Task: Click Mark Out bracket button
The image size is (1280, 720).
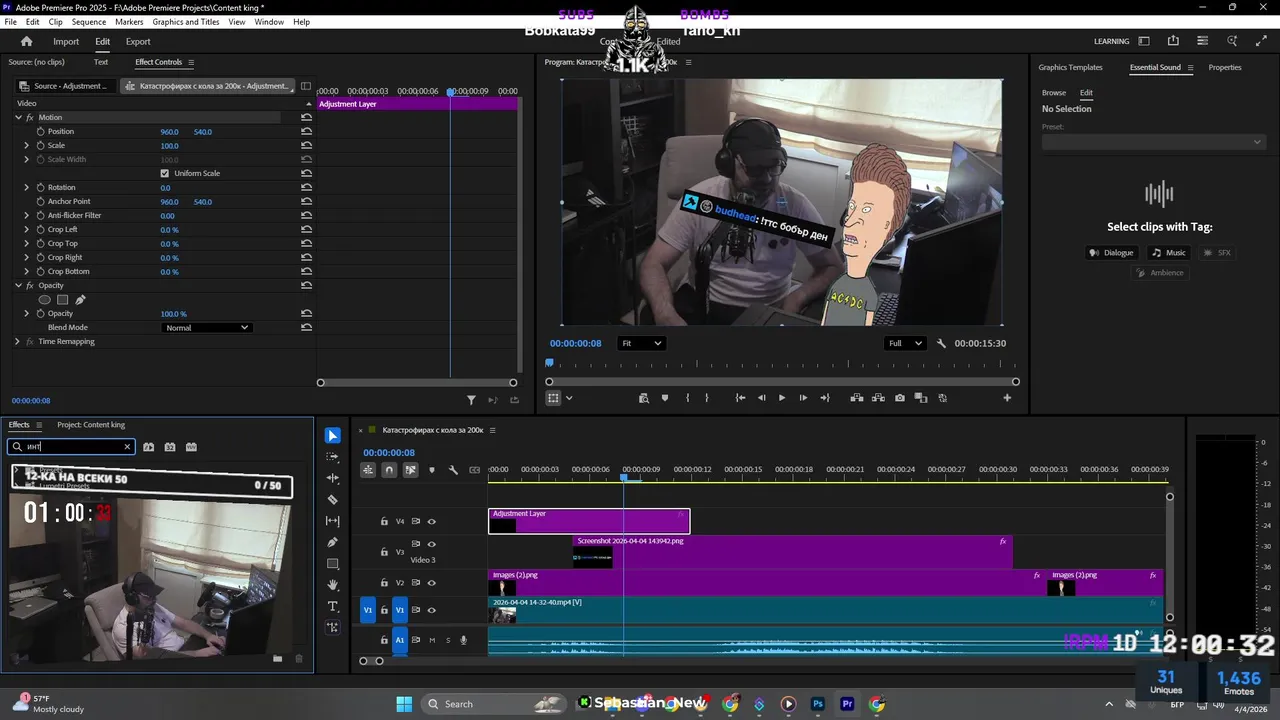Action: click(707, 398)
